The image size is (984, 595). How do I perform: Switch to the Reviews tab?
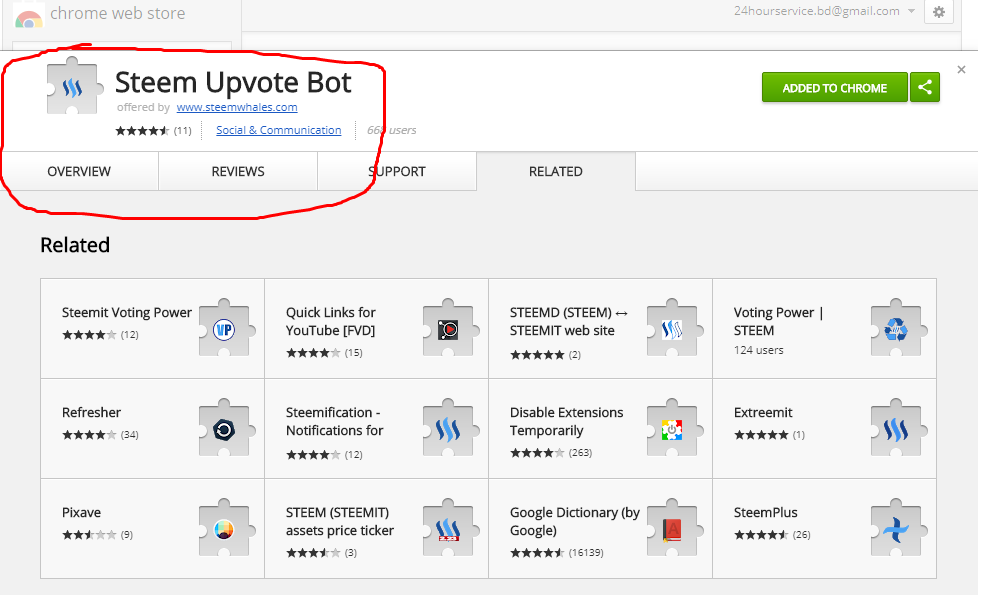click(x=238, y=171)
